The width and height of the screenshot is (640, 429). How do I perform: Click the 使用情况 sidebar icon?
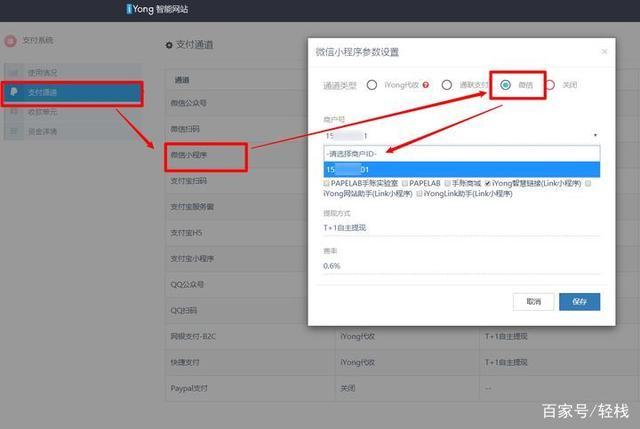[15, 74]
